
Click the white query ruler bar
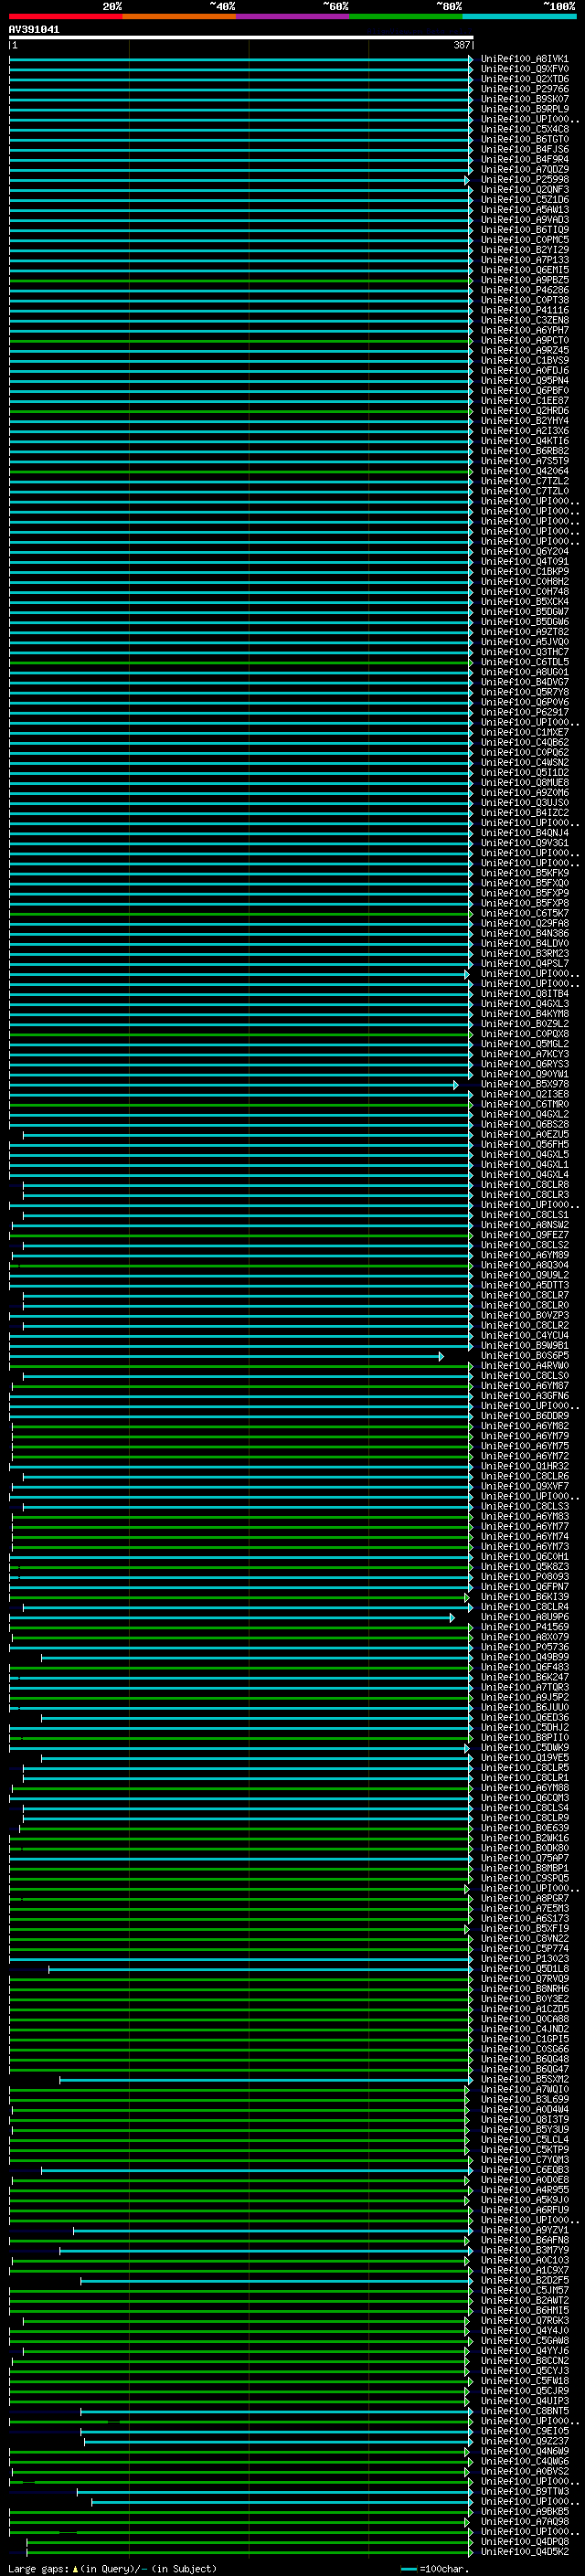(240, 38)
